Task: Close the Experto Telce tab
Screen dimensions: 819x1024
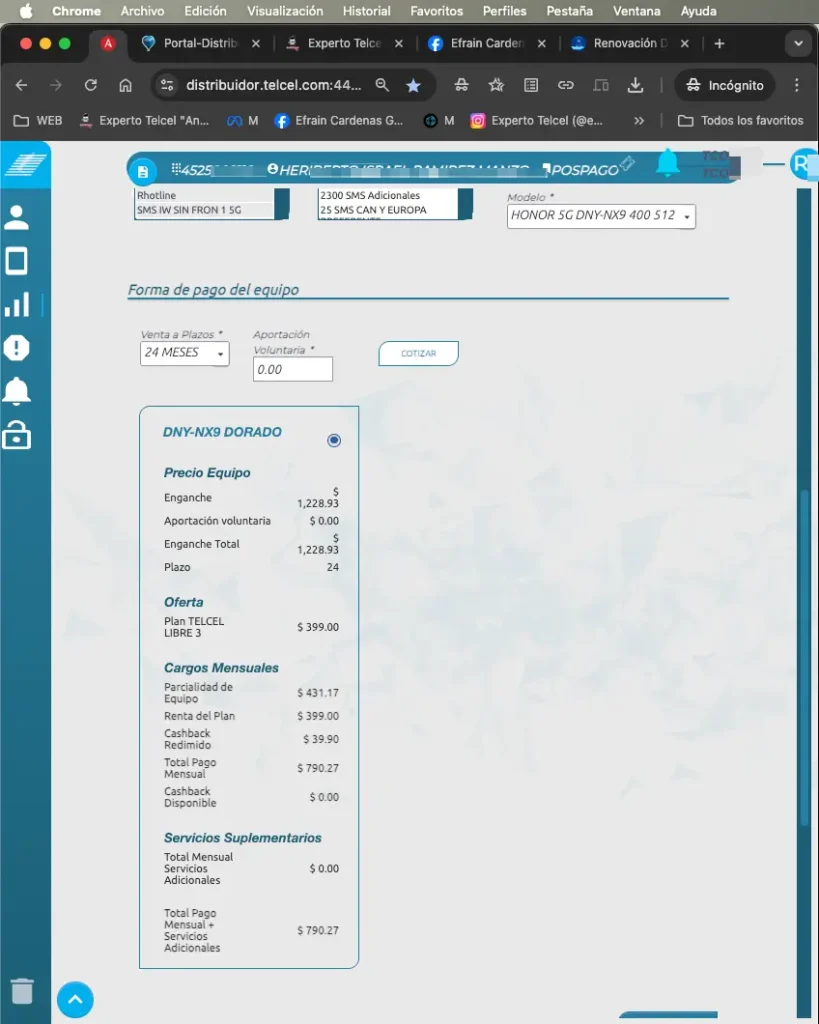Action: 399,44
